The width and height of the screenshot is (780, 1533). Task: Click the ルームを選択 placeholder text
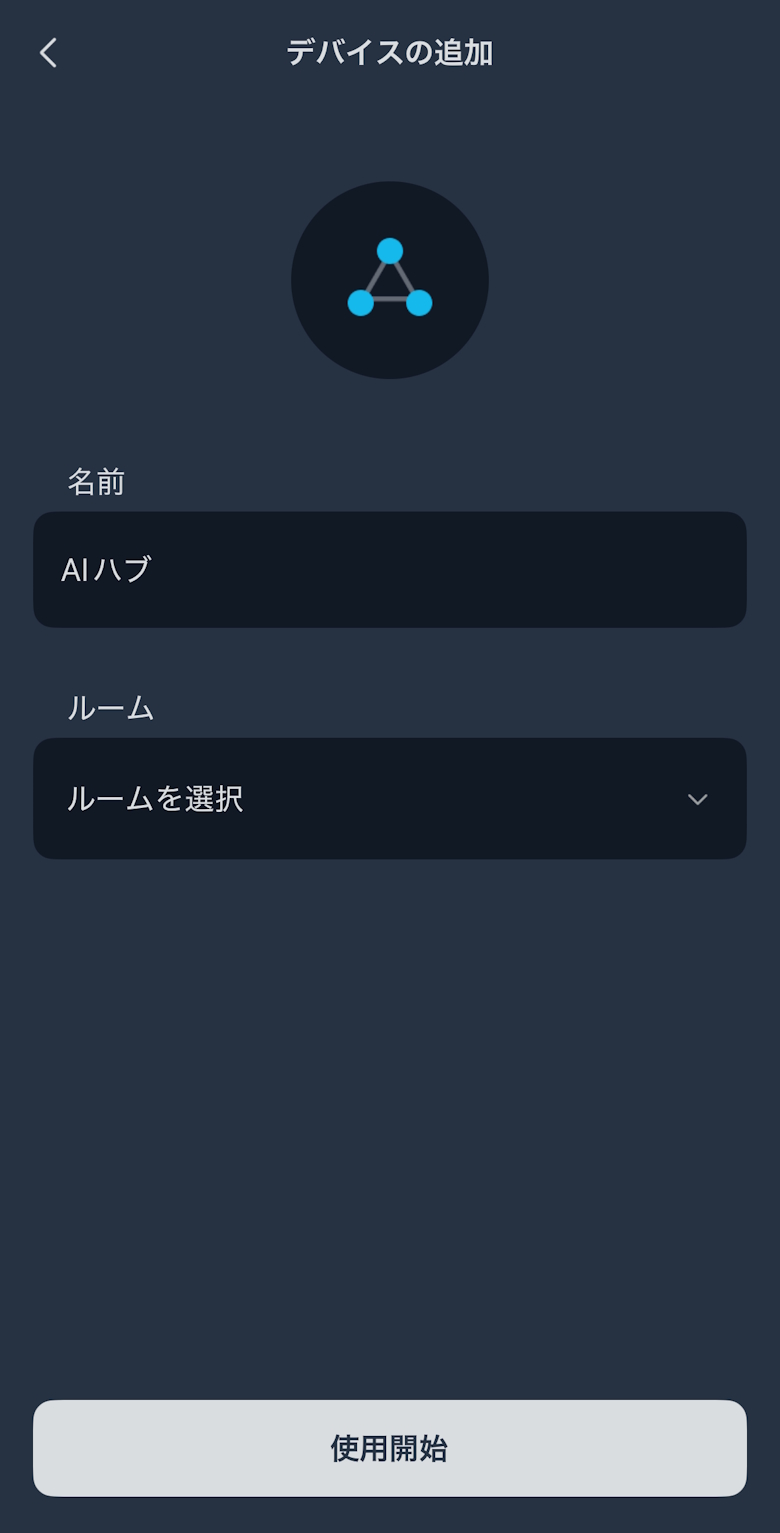pyautogui.click(x=155, y=799)
